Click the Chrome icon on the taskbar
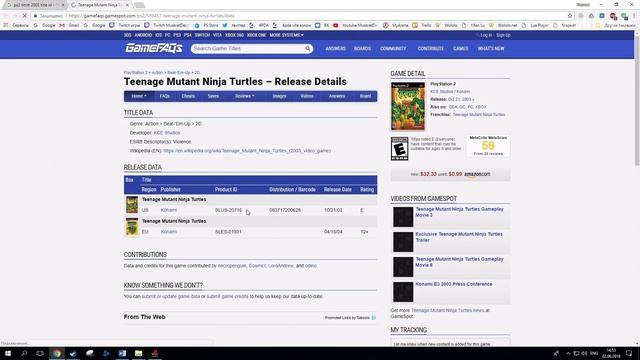The width and height of the screenshot is (640, 360). click(x=57, y=353)
